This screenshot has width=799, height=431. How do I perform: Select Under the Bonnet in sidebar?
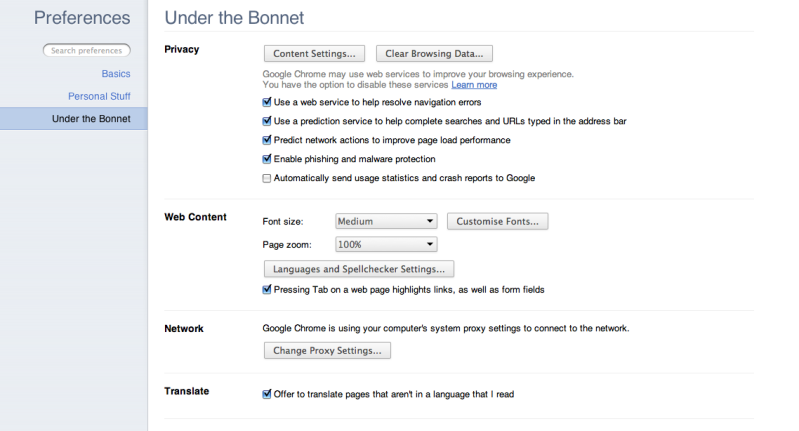(x=91, y=119)
